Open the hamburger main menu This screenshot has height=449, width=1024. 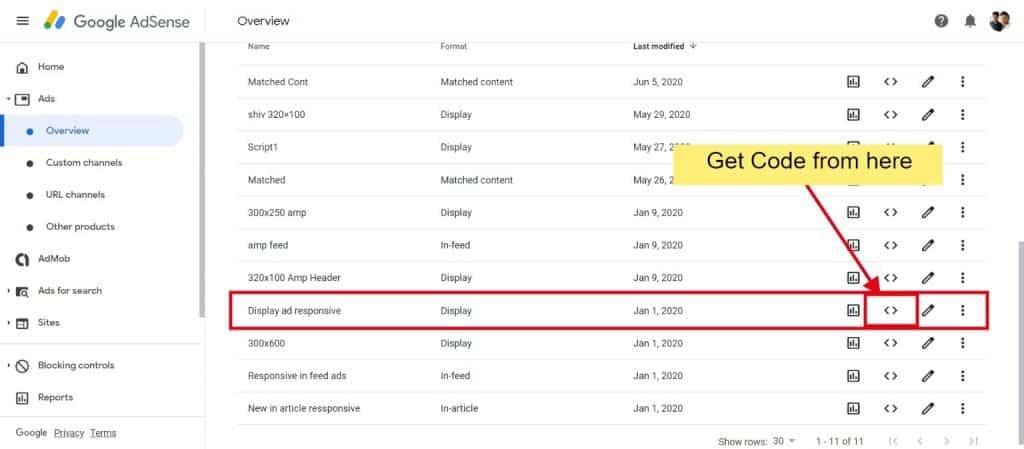pos(22,21)
